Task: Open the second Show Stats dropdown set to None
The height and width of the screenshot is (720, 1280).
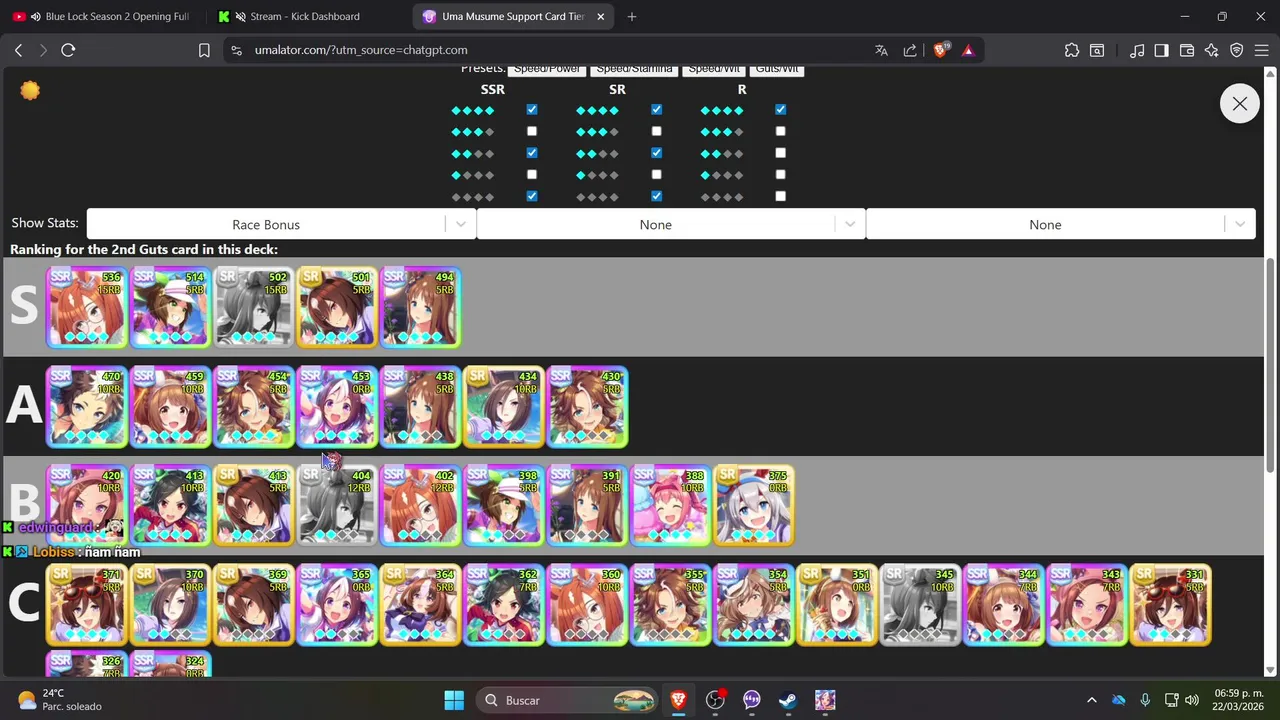Action: [671, 225]
